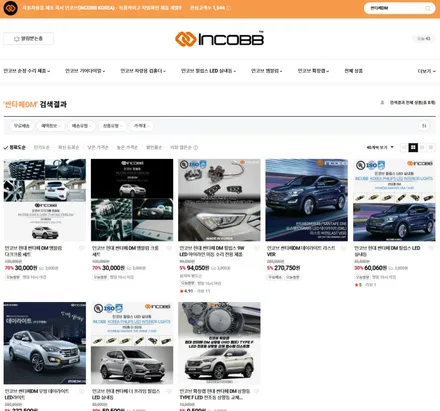Select the grid view icon
The image size is (440, 411).
coord(413,147)
